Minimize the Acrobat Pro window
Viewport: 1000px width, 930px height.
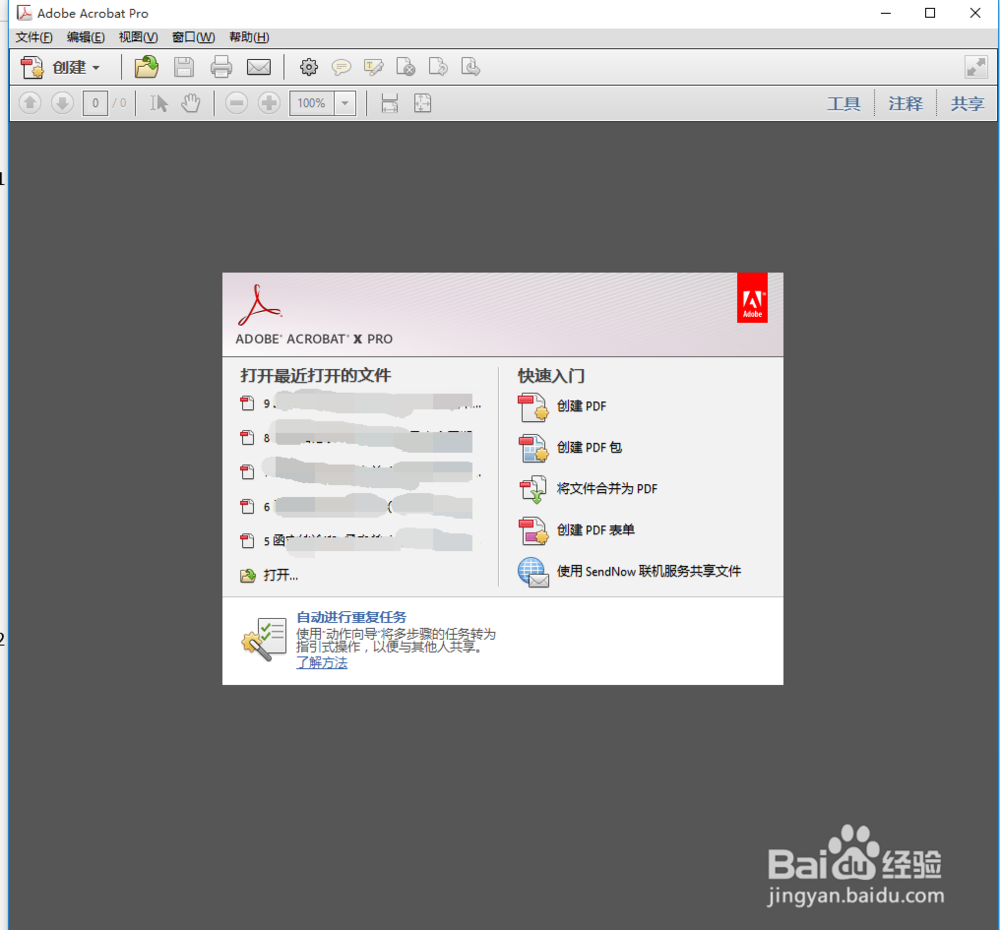(x=886, y=13)
